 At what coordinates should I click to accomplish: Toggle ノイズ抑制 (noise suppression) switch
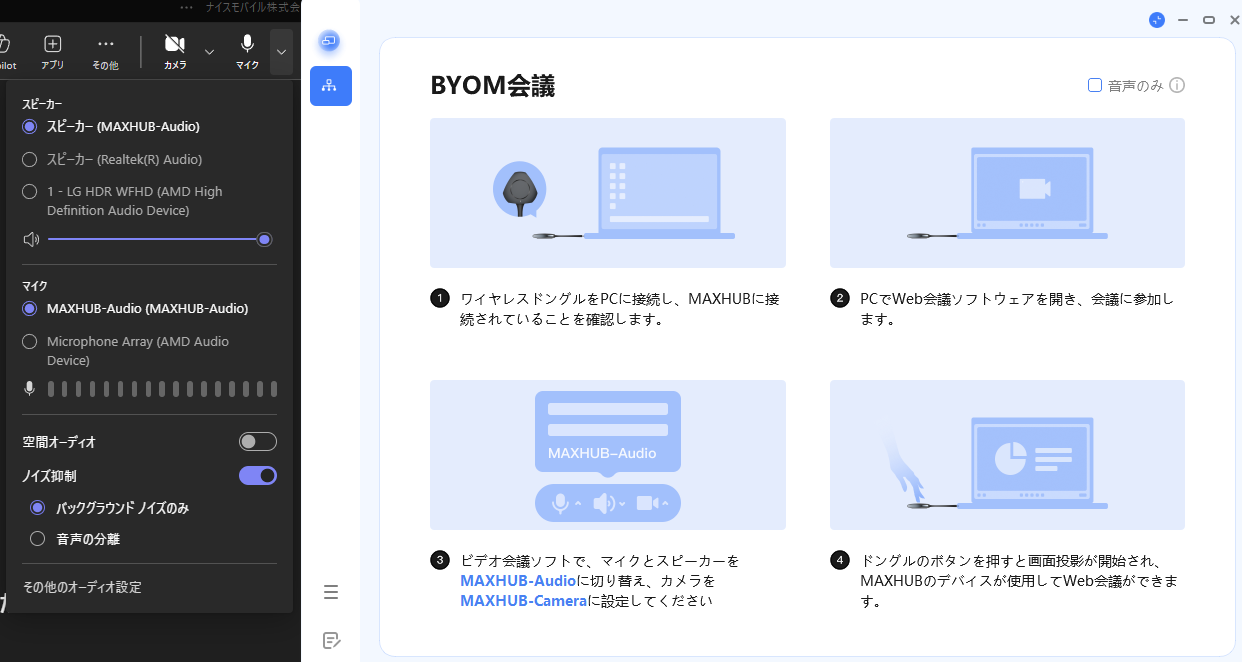point(258,475)
